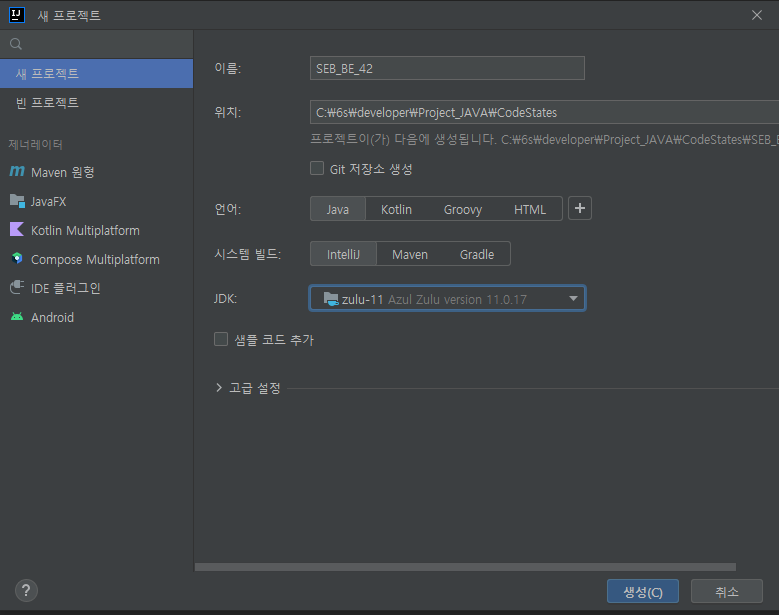779x615 pixels.
Task: Enable the Git 저장소 생성 checkbox
Action: [317, 168]
